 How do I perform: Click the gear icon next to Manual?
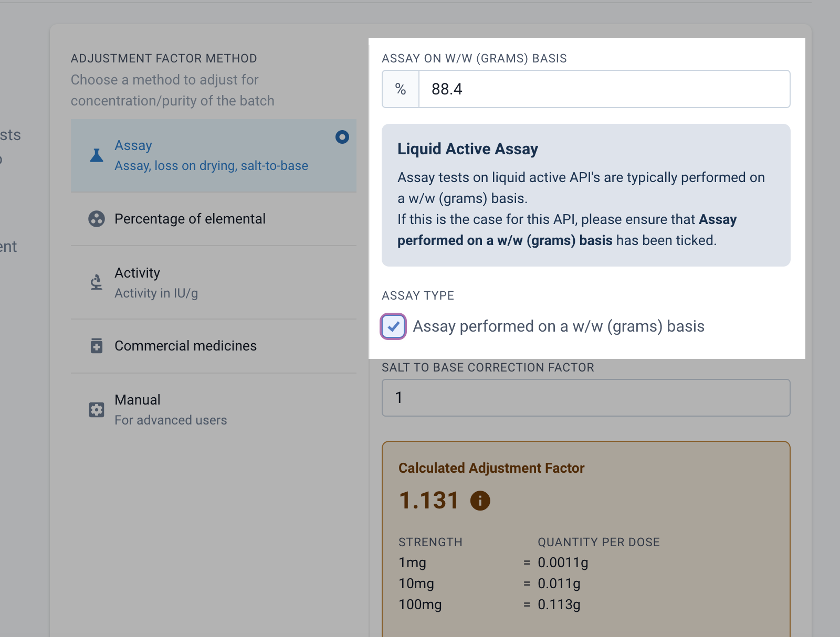(95, 409)
